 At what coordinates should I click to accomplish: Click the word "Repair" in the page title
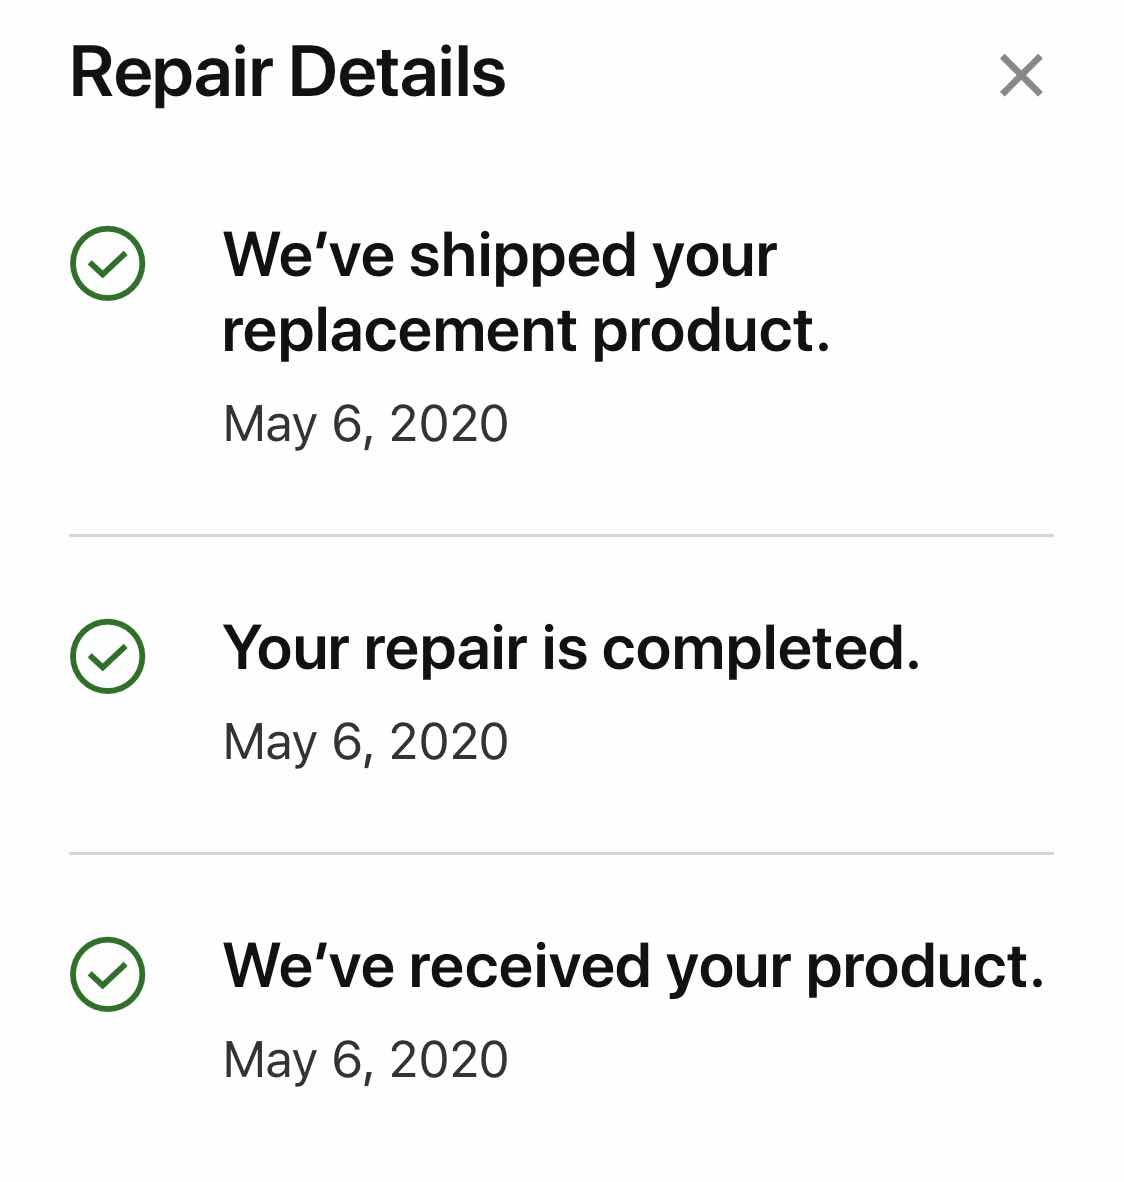coord(171,75)
